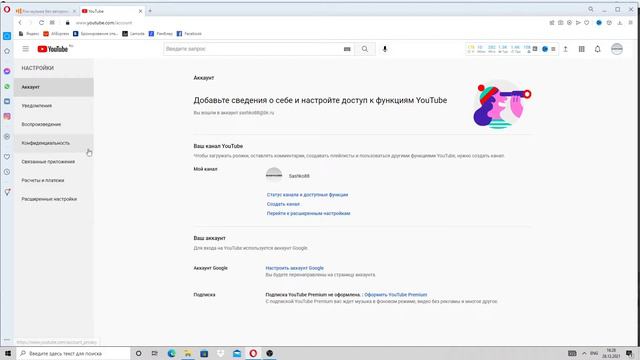Open Расширенные настройки section
Image resolution: width=640 pixels, height=360 pixels.
click(x=53, y=199)
